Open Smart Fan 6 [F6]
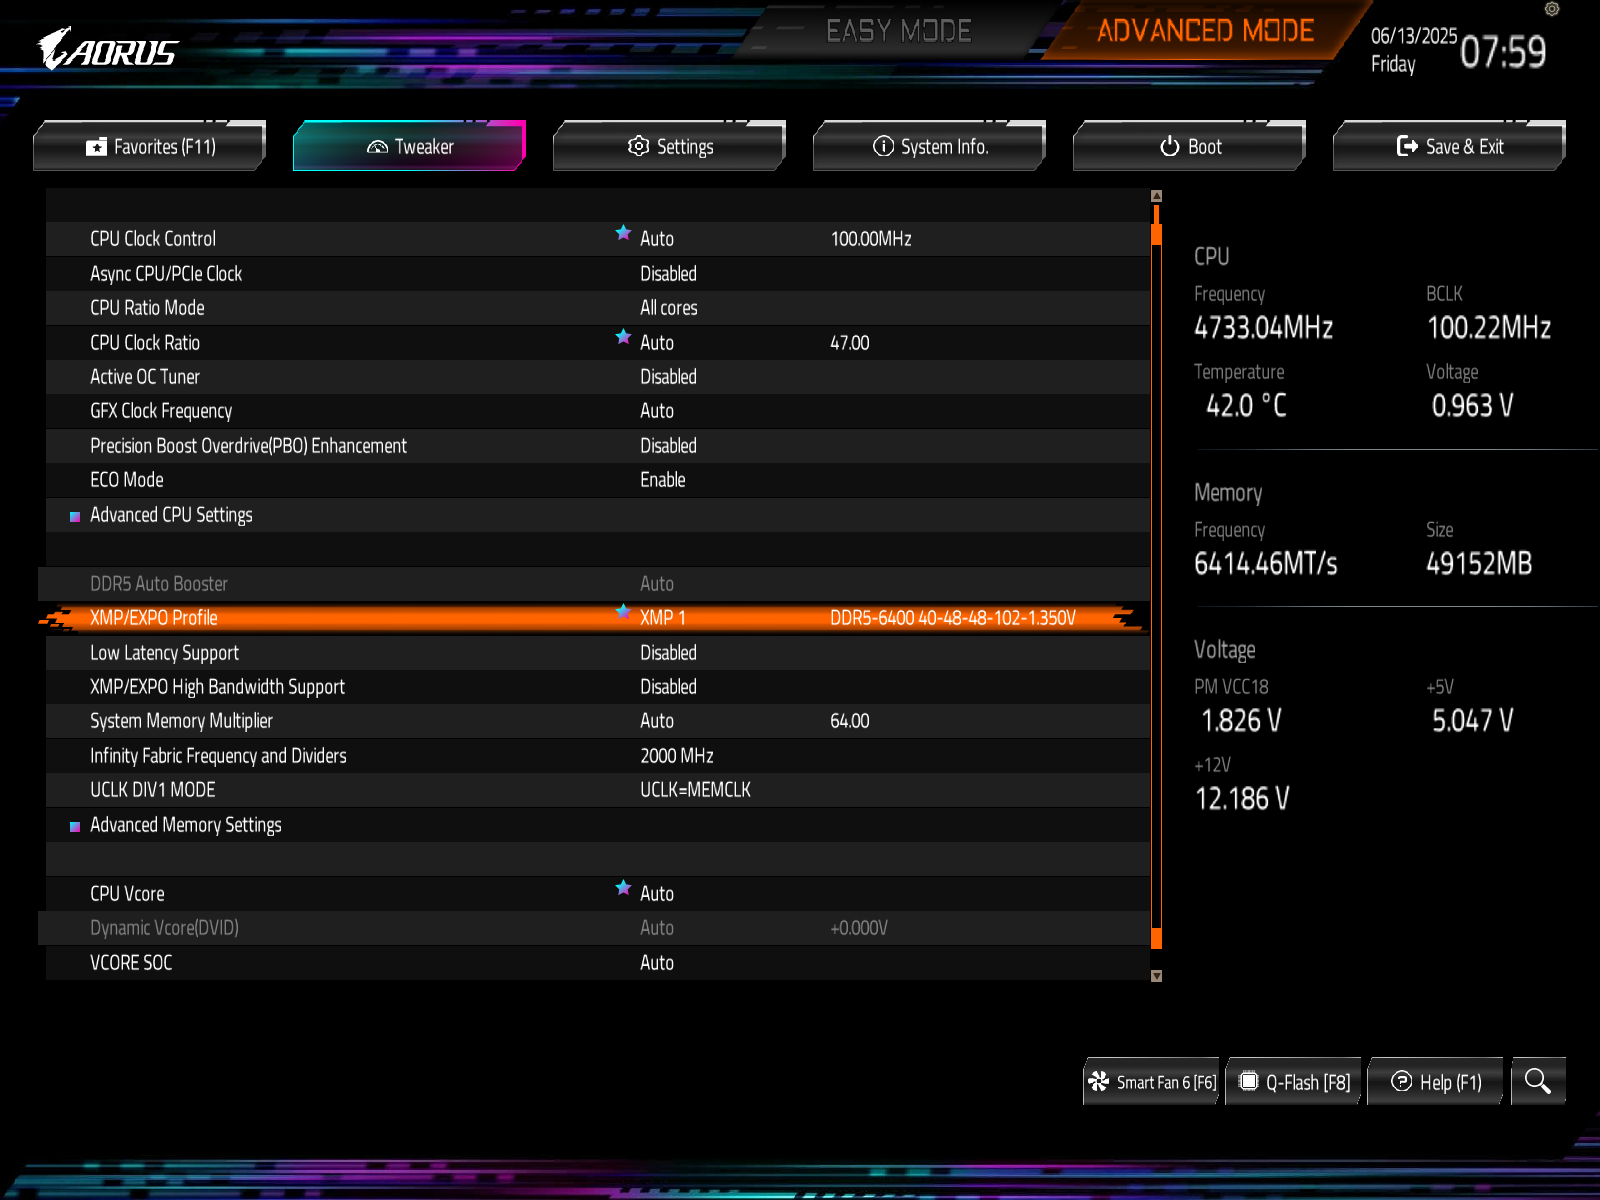 point(1152,1081)
